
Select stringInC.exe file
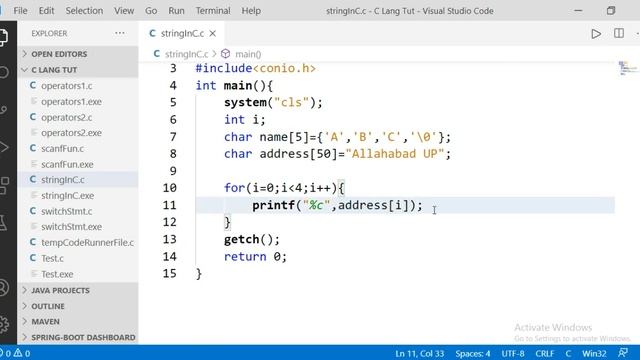tap(78, 196)
